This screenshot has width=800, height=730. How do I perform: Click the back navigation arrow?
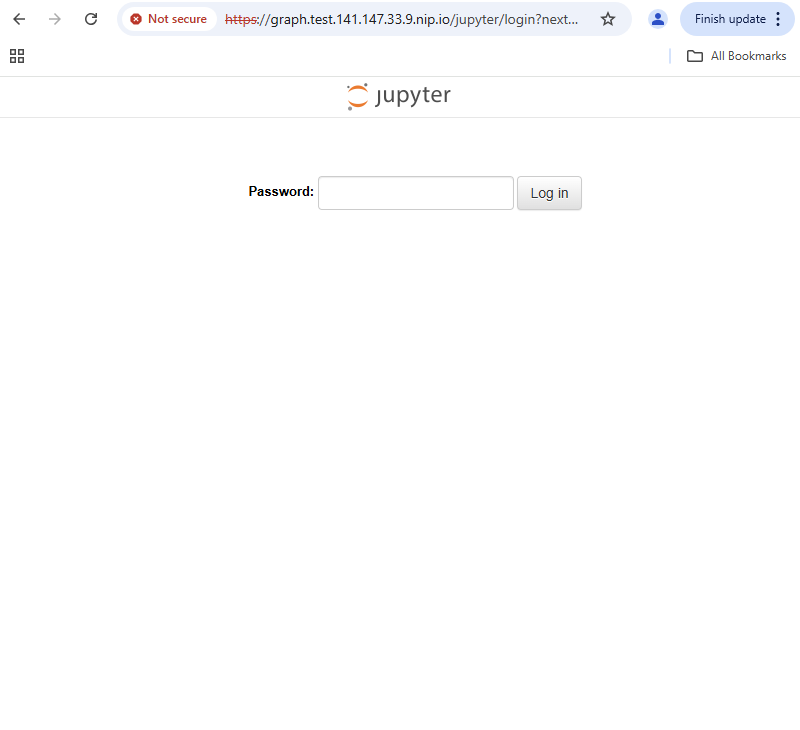coord(19,19)
